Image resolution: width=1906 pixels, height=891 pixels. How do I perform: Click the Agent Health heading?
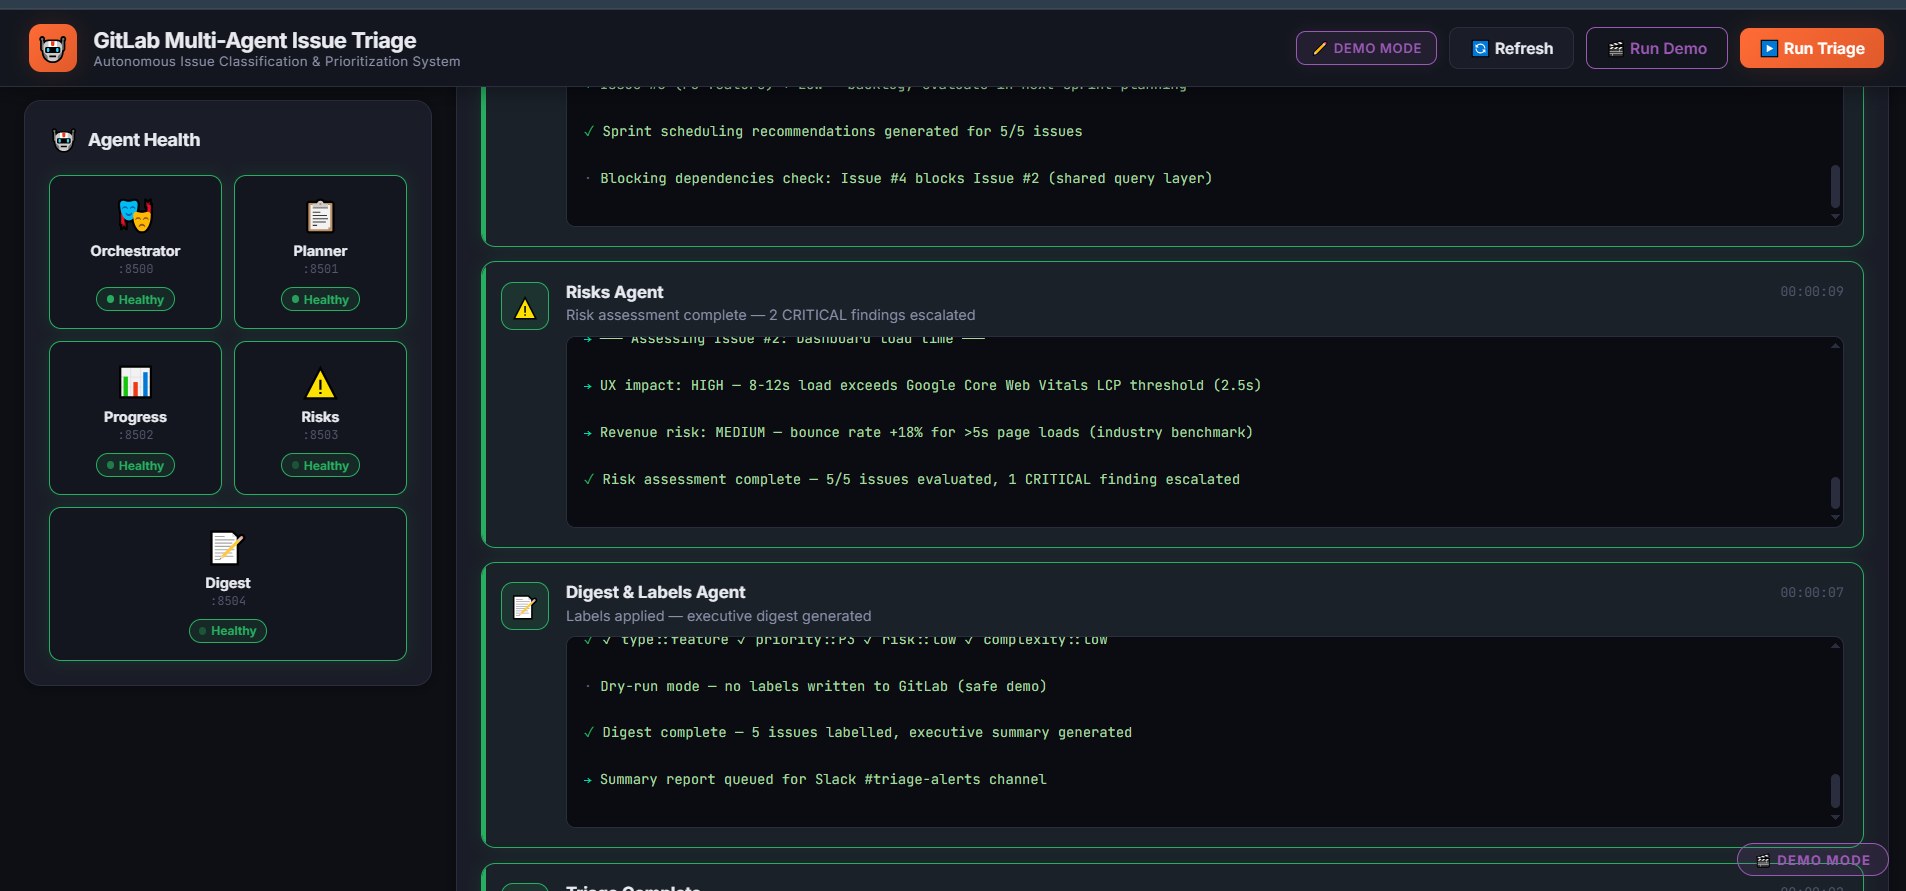[144, 140]
